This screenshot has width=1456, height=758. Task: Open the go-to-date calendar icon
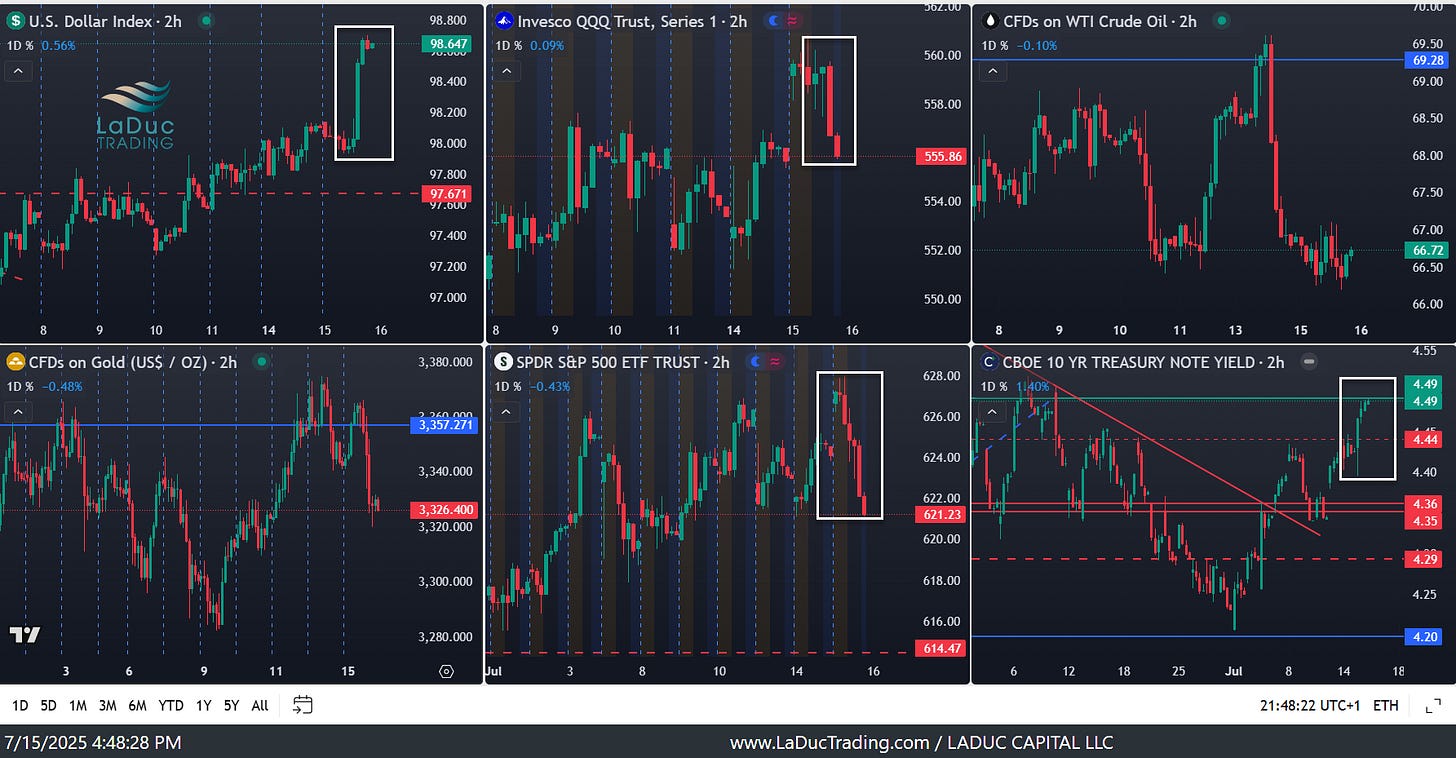[303, 705]
